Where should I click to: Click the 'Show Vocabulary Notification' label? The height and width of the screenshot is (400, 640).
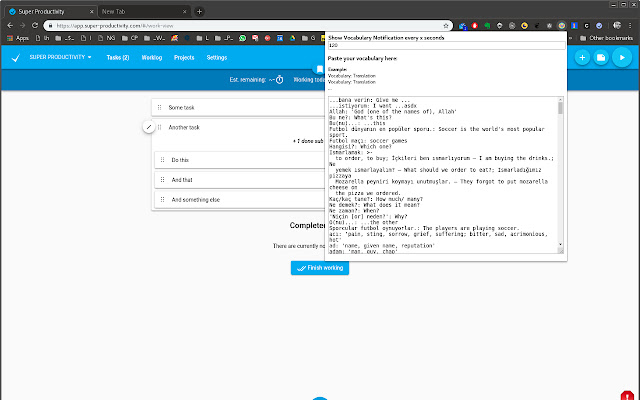click(386, 38)
